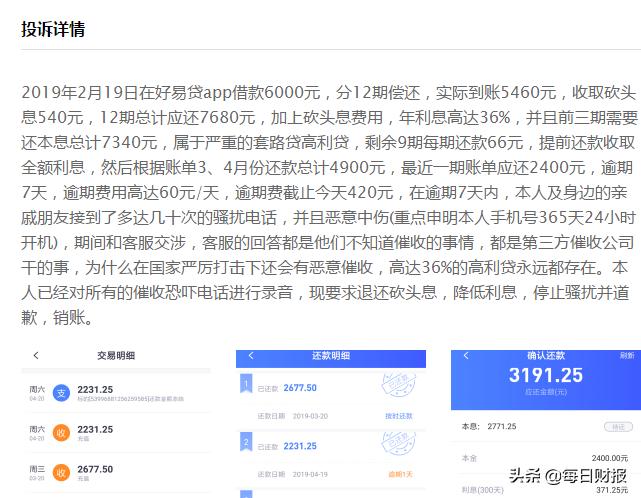The width and height of the screenshot is (641, 498).
Task: Click text line mentioning 年利息高达36%
Action: click(329, 117)
